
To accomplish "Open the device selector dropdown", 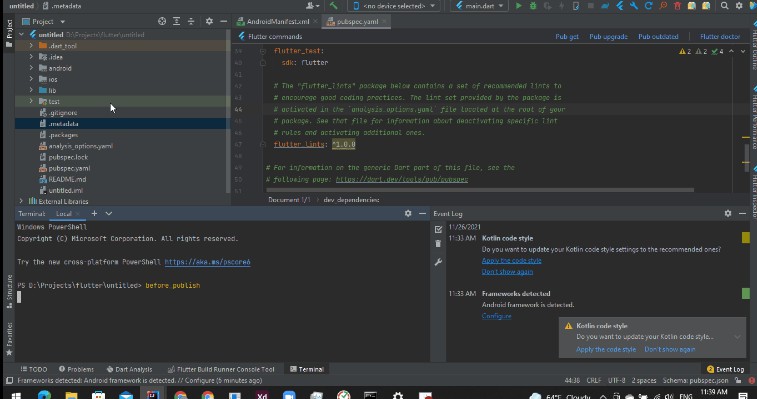I will [x=394, y=6].
